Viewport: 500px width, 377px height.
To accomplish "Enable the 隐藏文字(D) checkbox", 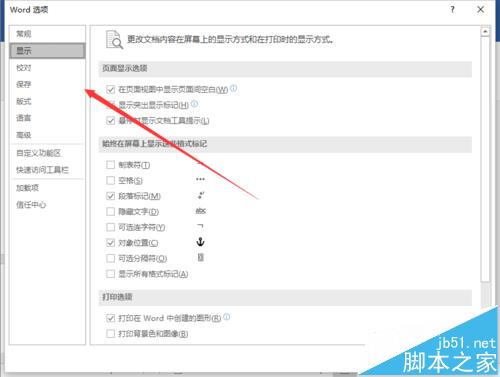I will 110,212.
